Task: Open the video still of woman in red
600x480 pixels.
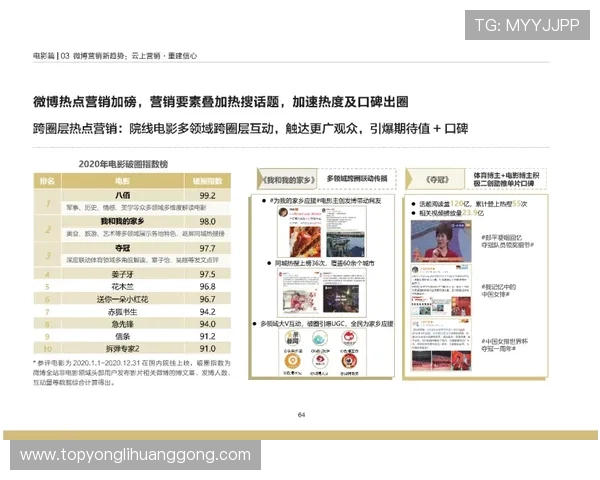Action: tap(441, 241)
